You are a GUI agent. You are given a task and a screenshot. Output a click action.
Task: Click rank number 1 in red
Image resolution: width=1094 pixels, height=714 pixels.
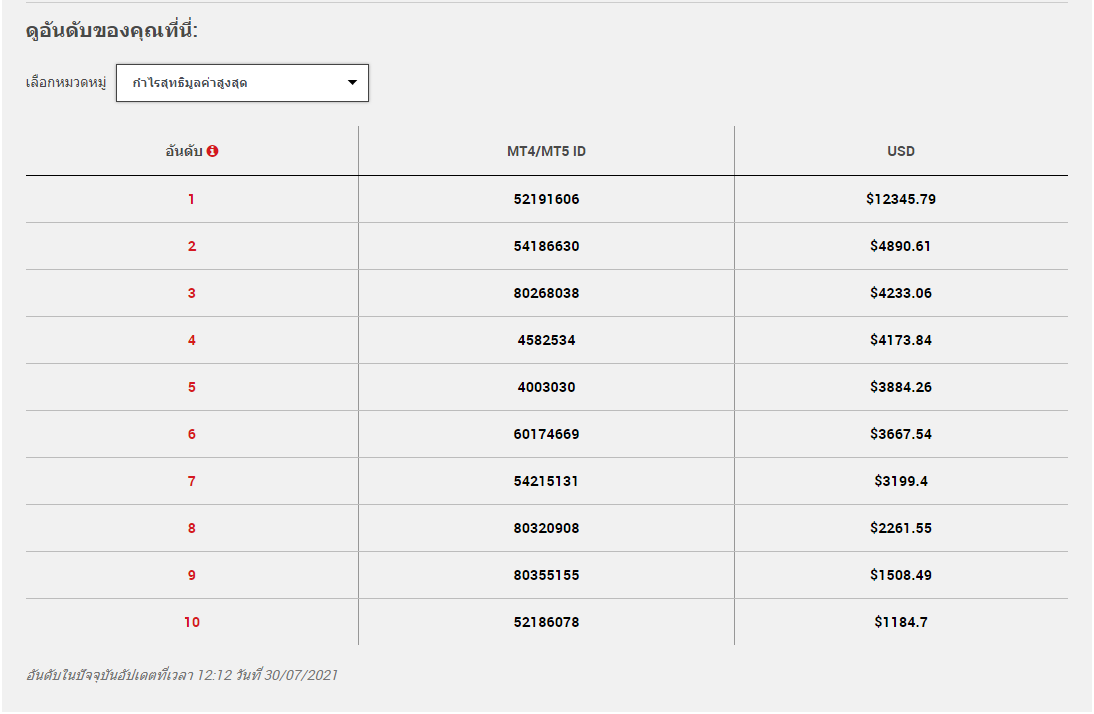[191, 200]
